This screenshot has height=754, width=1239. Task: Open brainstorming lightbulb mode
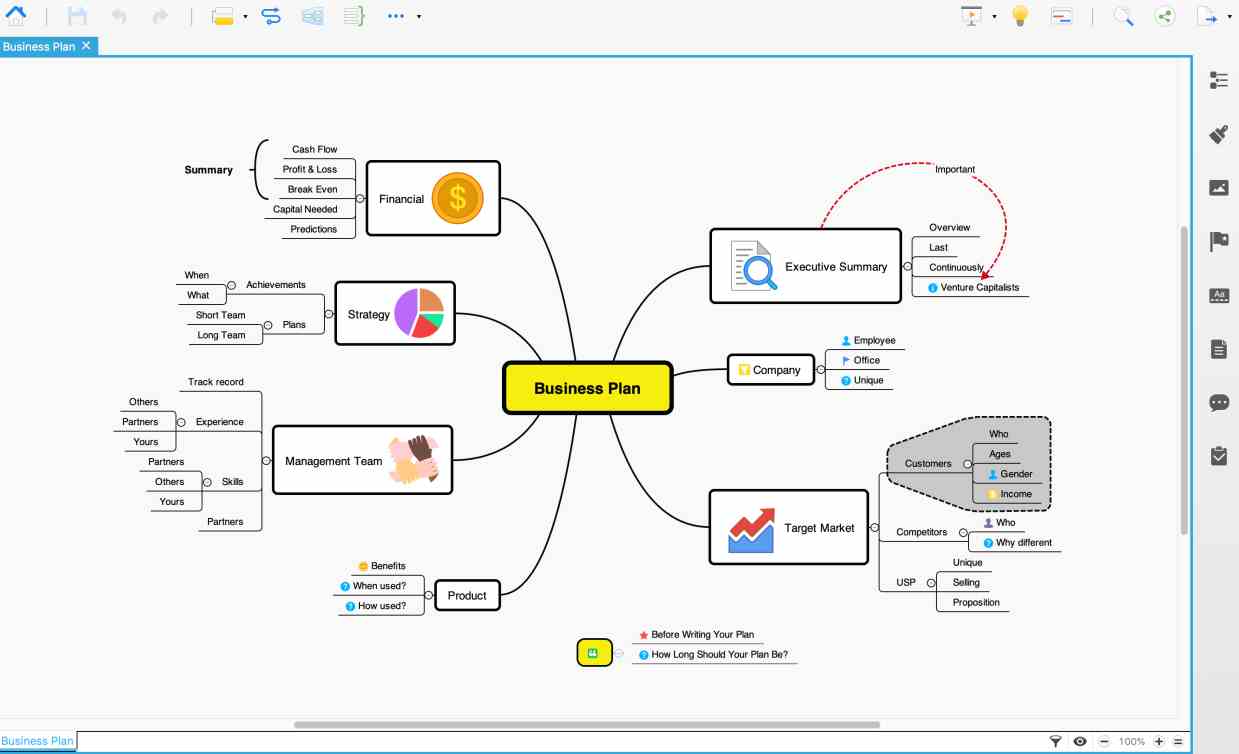click(x=1020, y=16)
